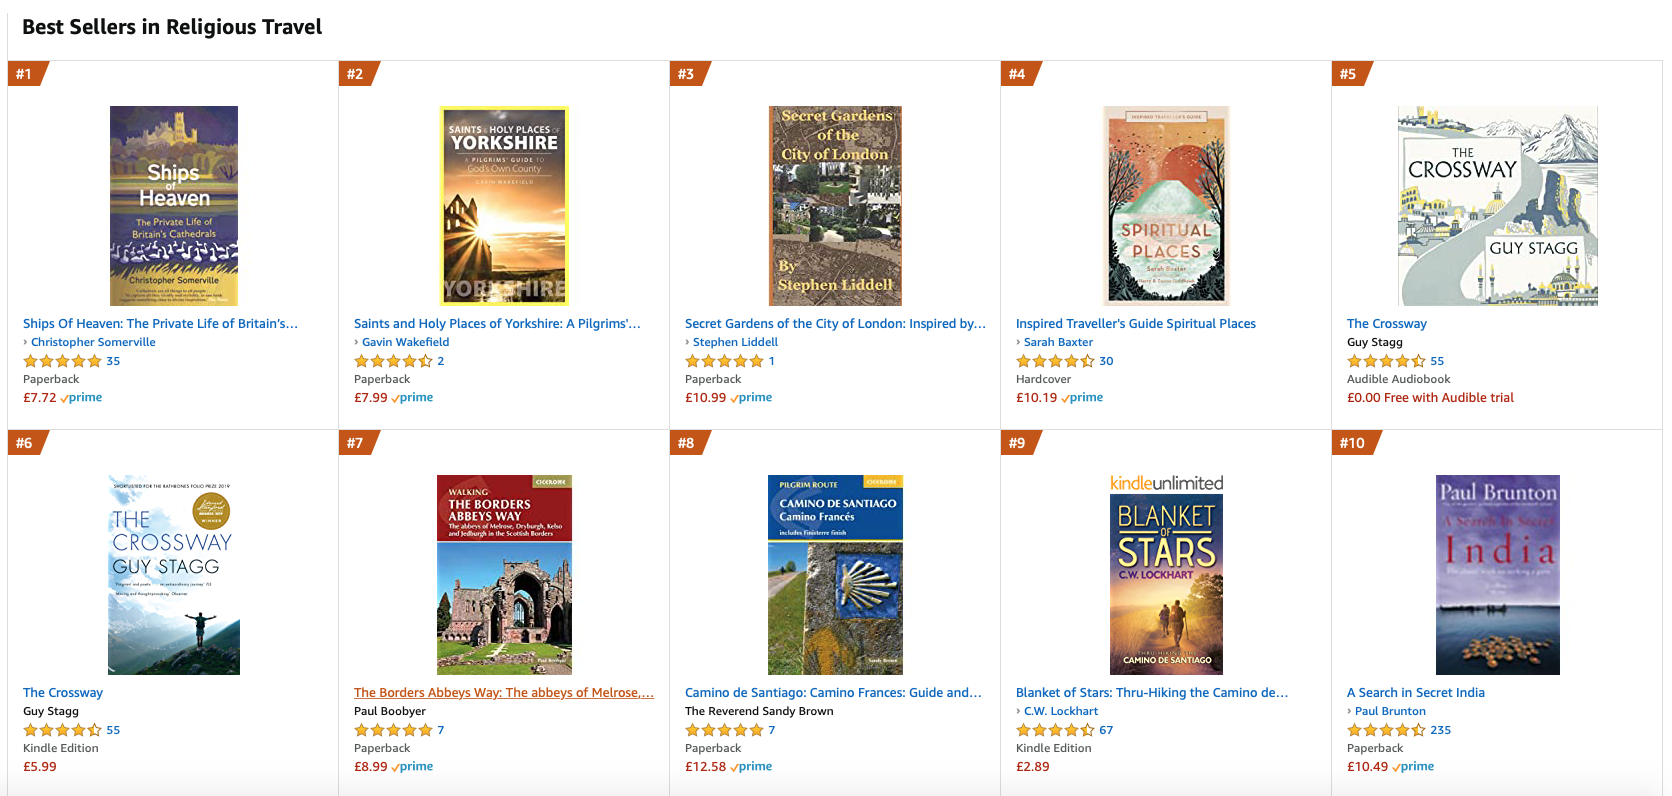Screen dimensions: 1672x796
Task: Click the £10.99 price of Secret Gardens
Action: (705, 397)
